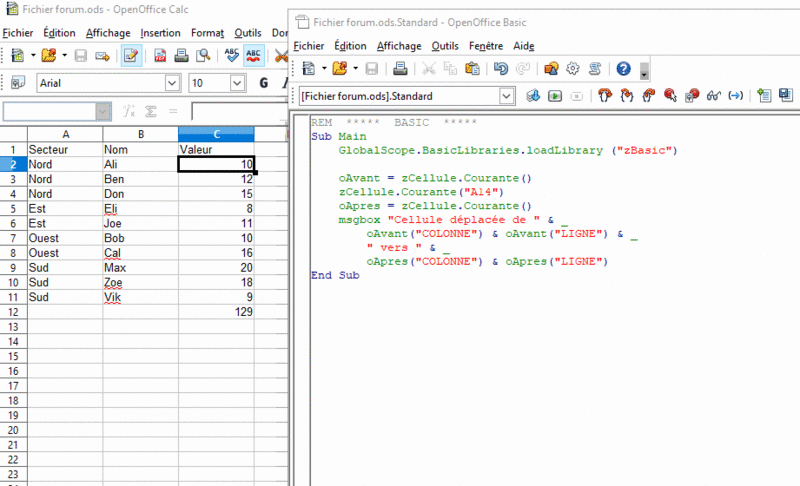Click row 12 header in the spreadsheet
Viewport: 800px width, 486px height.
pos(13,312)
